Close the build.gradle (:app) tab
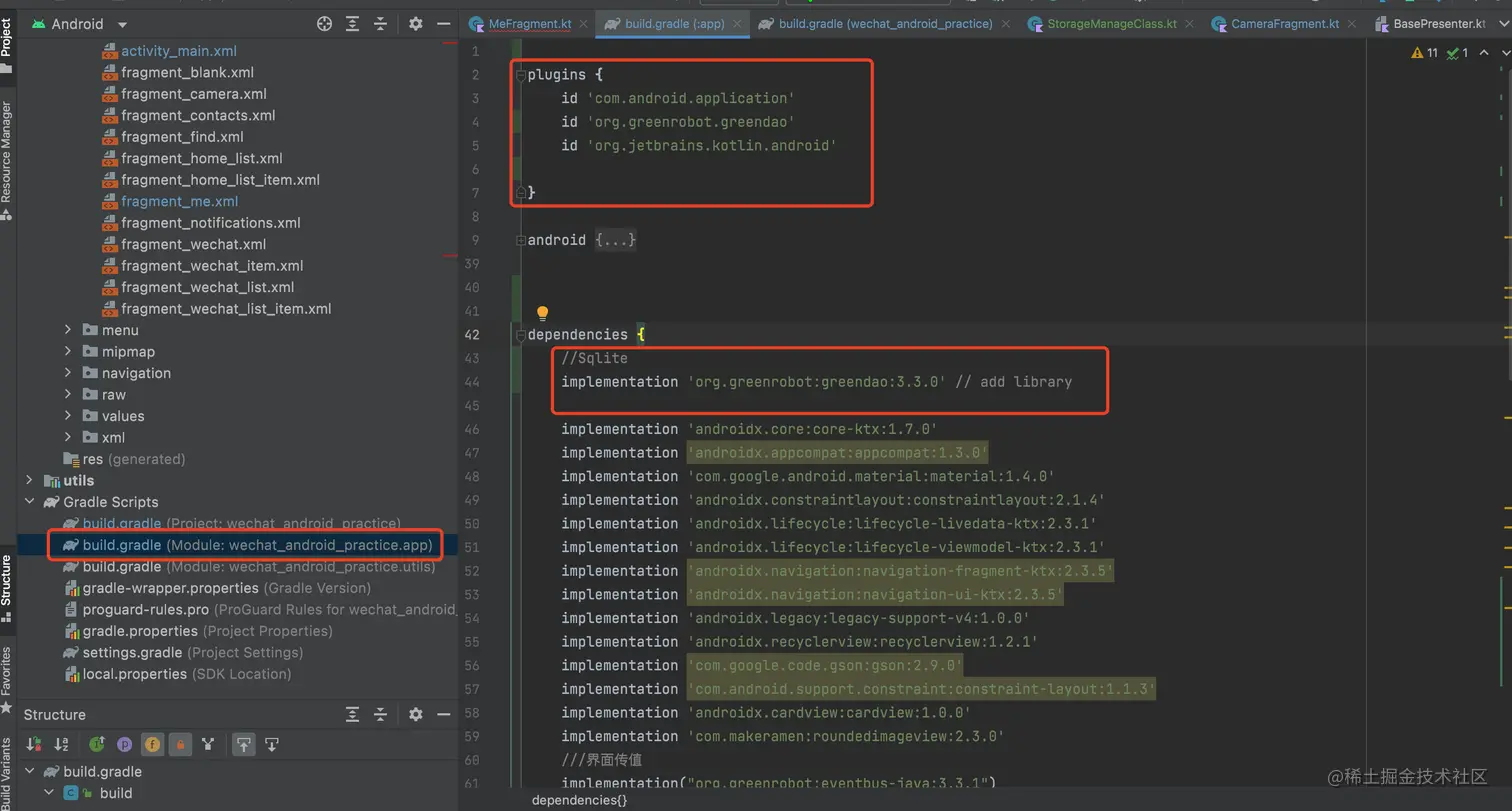This screenshot has width=1512, height=811. point(736,24)
